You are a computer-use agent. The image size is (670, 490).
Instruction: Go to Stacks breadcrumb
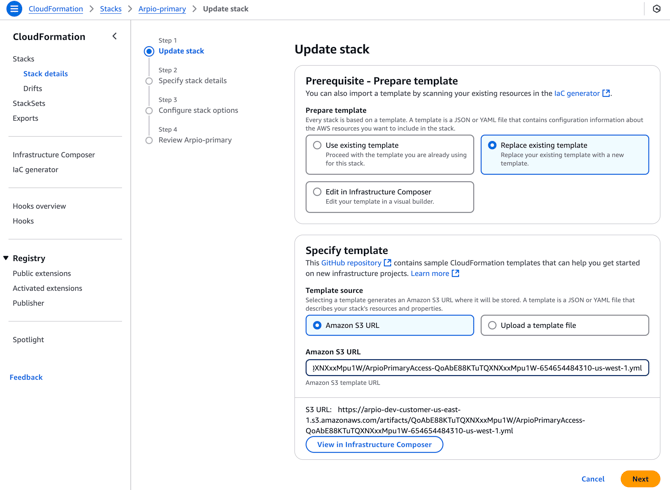110,9
